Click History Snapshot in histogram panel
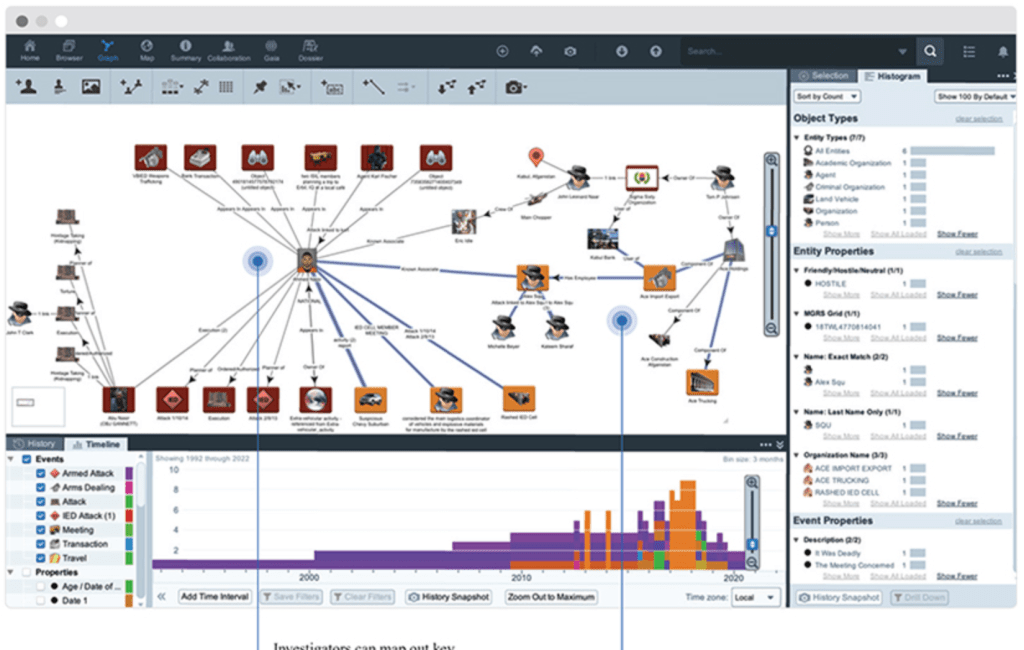The image size is (1024, 650). pyautogui.click(x=839, y=598)
